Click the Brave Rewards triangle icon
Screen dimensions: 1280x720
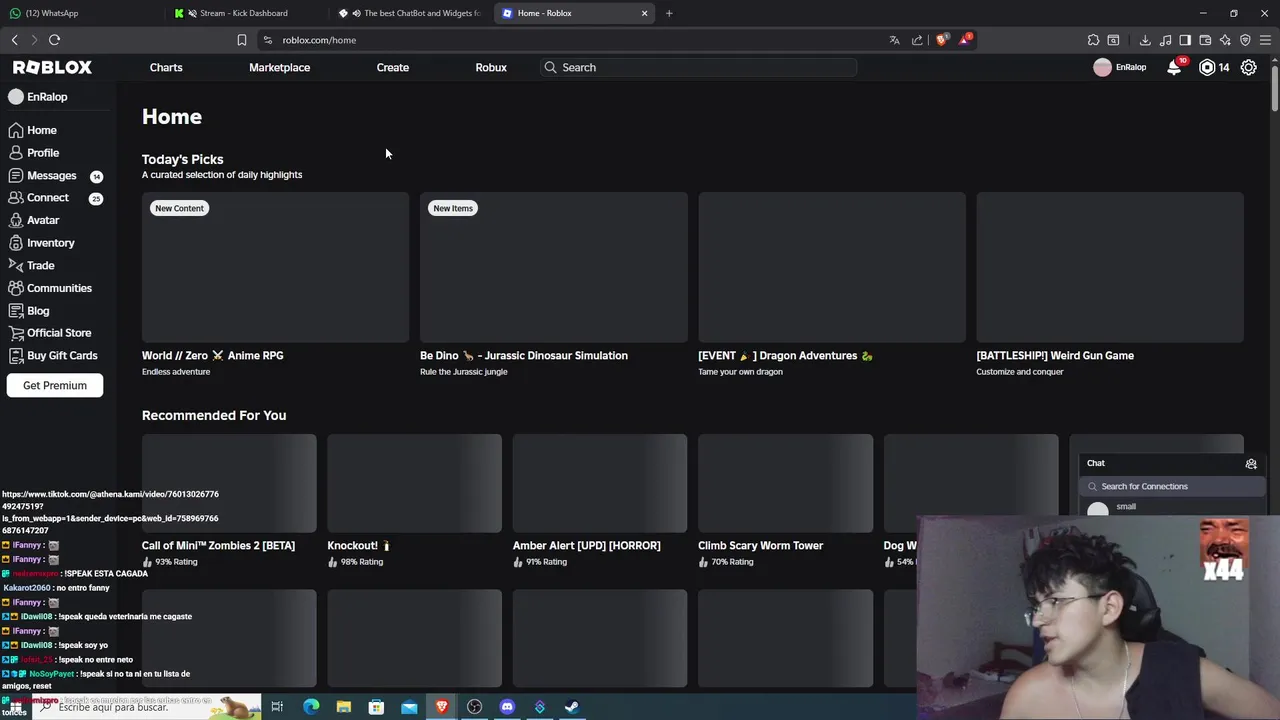[x=965, y=40]
